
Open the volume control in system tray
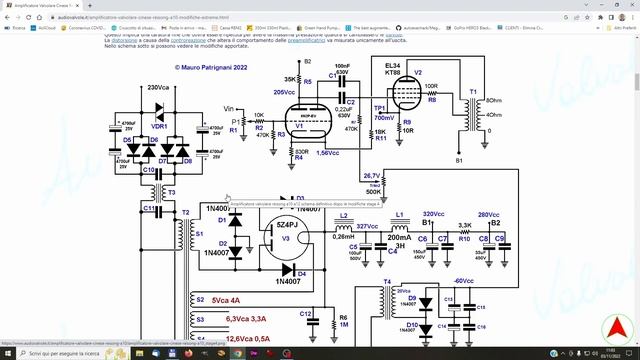(595, 353)
